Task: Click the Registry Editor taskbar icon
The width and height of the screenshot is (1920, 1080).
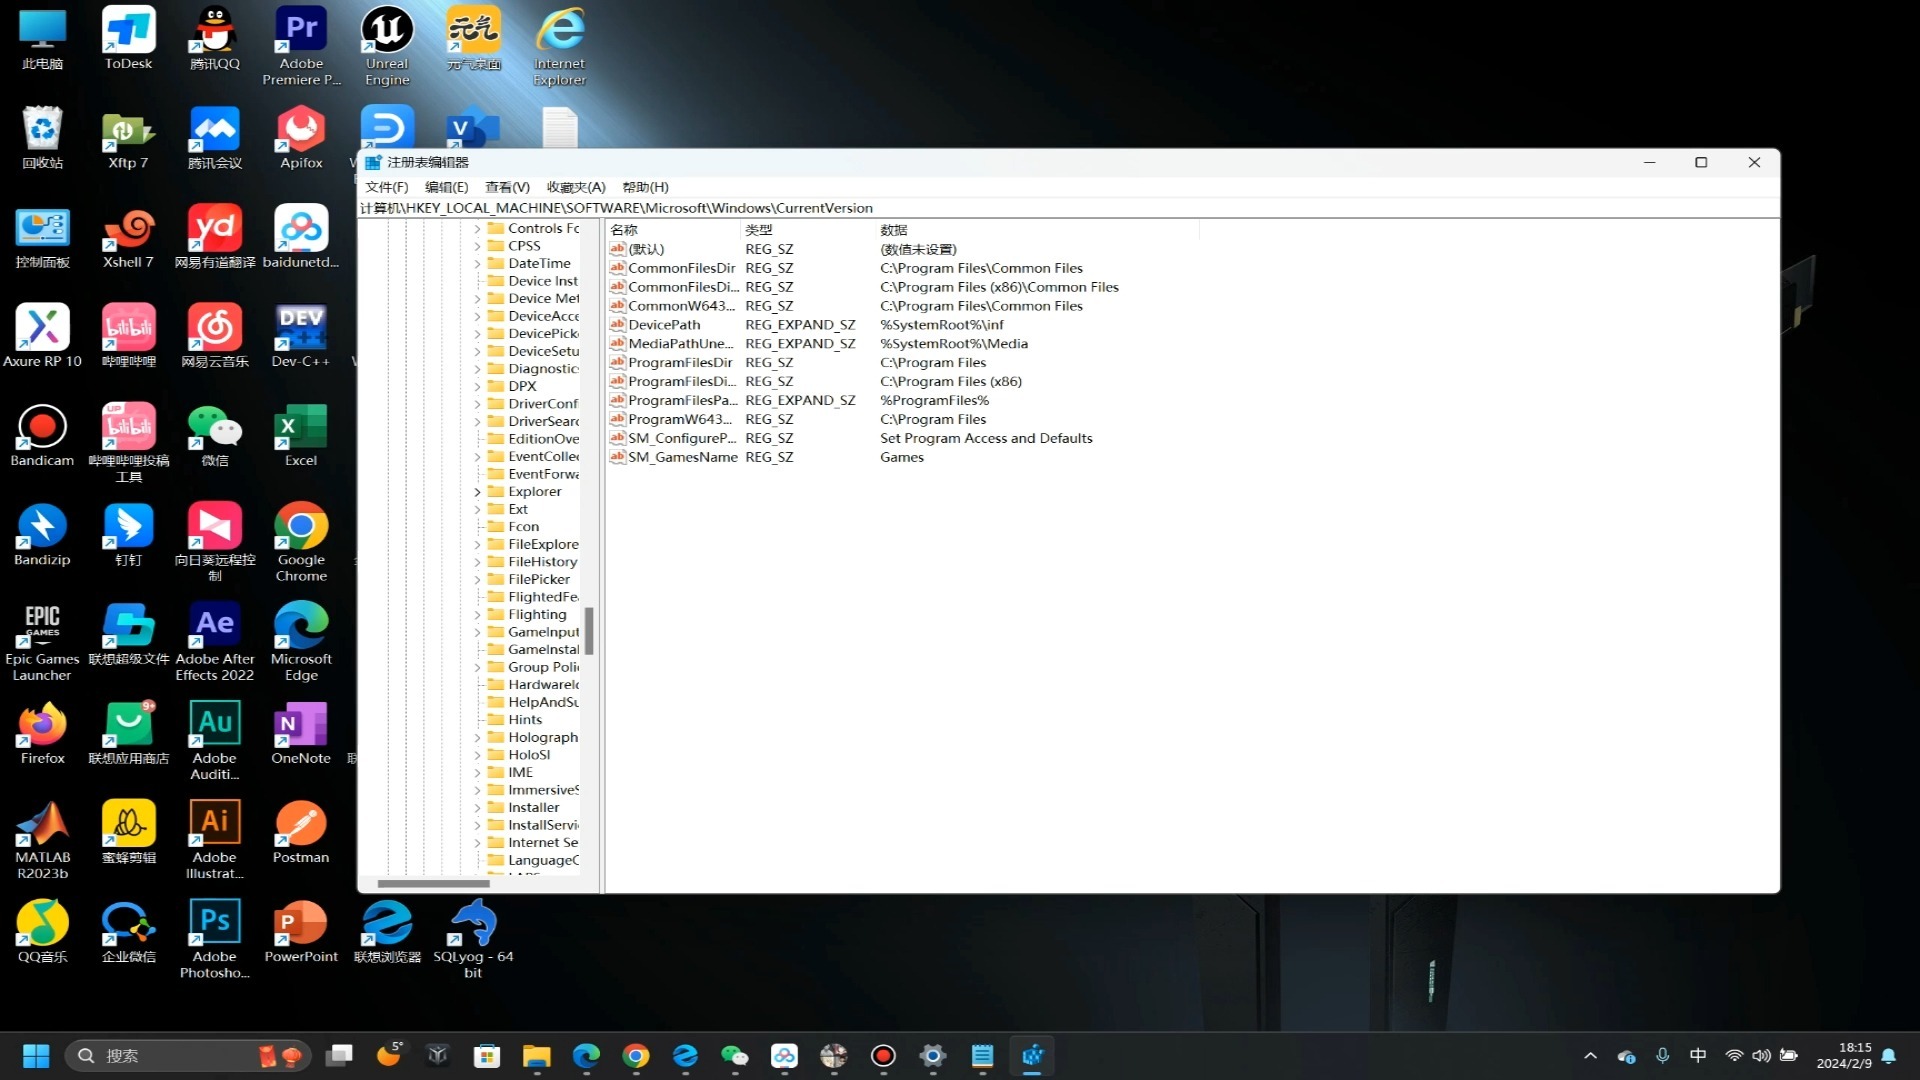Action: (1032, 1056)
